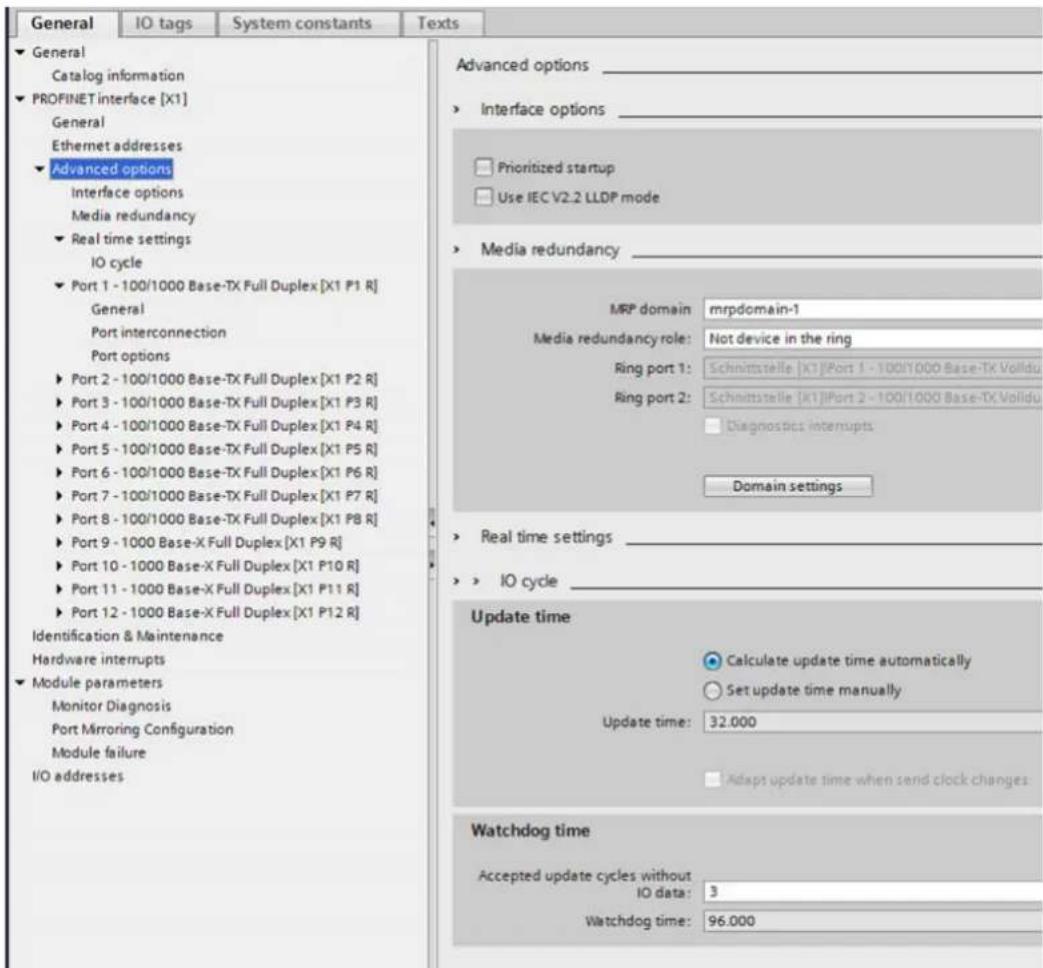Open the Ring port 2 dropdown
The height and width of the screenshot is (968, 1043).
(873, 397)
